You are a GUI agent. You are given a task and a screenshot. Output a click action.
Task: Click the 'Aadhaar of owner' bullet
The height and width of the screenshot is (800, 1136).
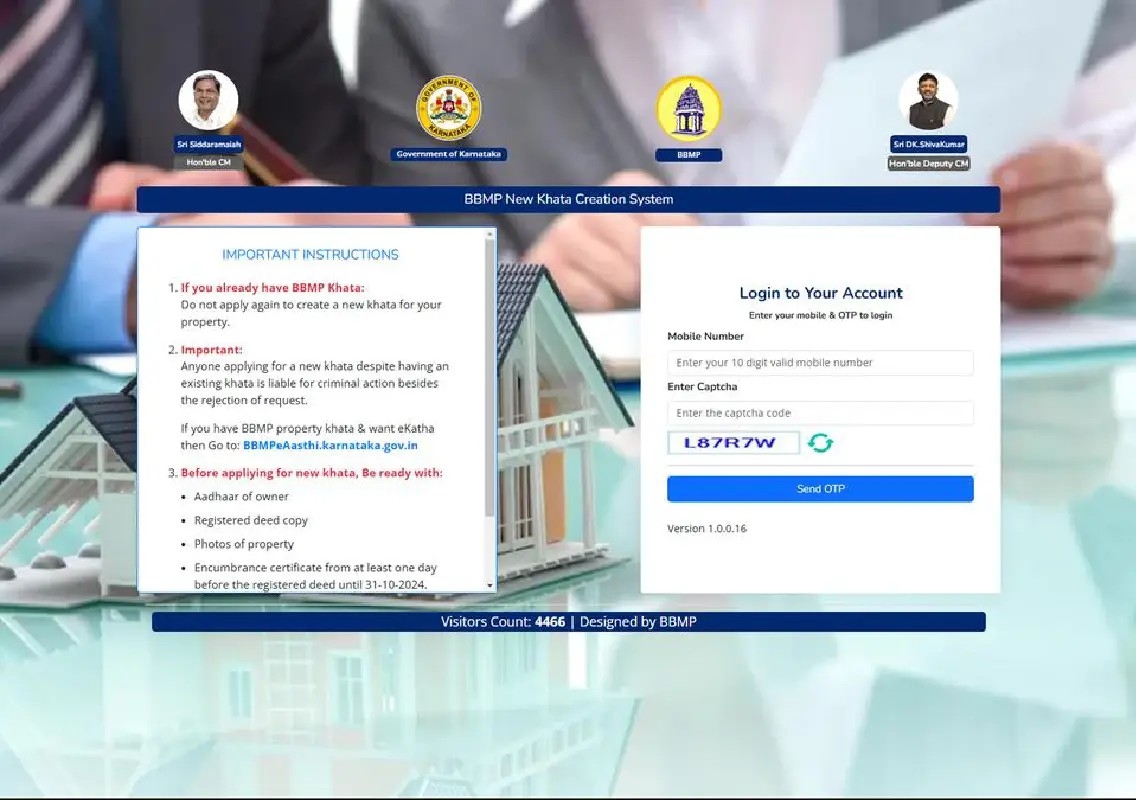[x=241, y=496]
